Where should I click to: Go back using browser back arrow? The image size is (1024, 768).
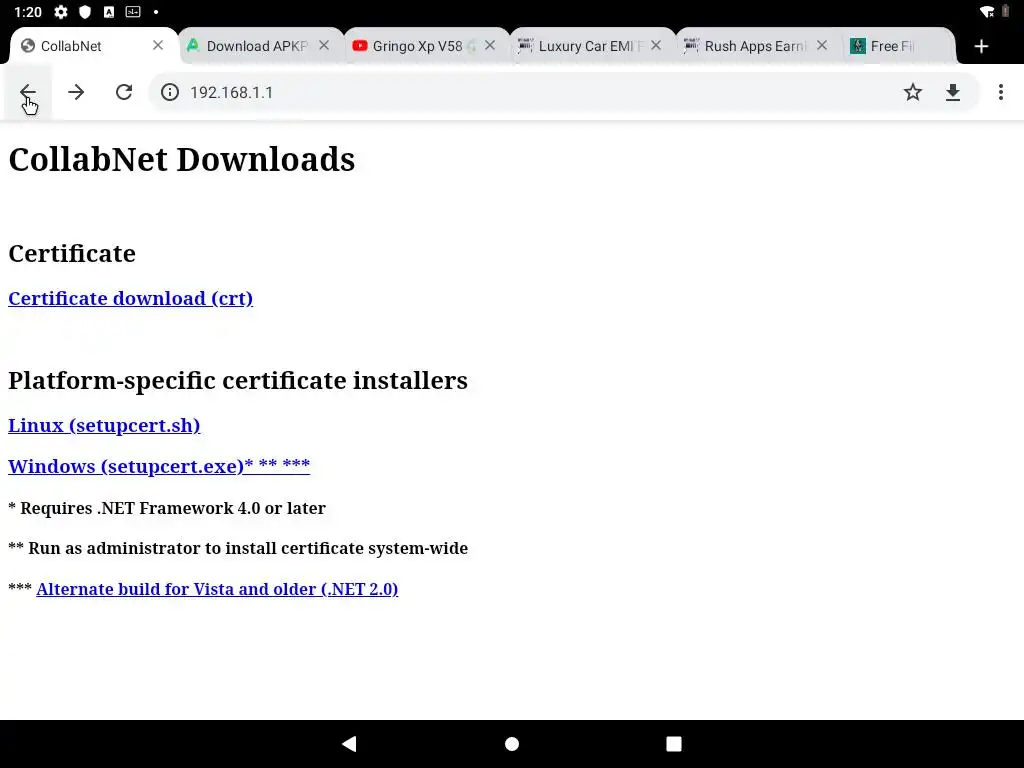point(27,92)
